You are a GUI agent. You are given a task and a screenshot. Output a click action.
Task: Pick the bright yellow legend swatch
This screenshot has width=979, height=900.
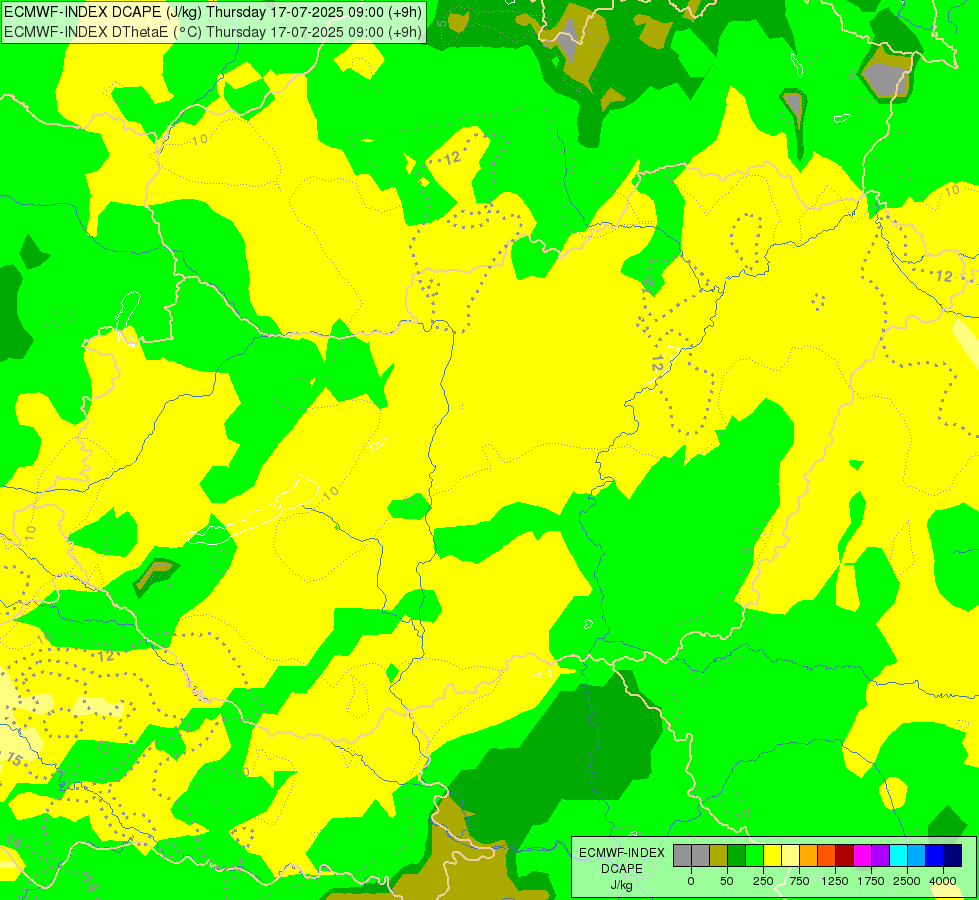coord(773,856)
